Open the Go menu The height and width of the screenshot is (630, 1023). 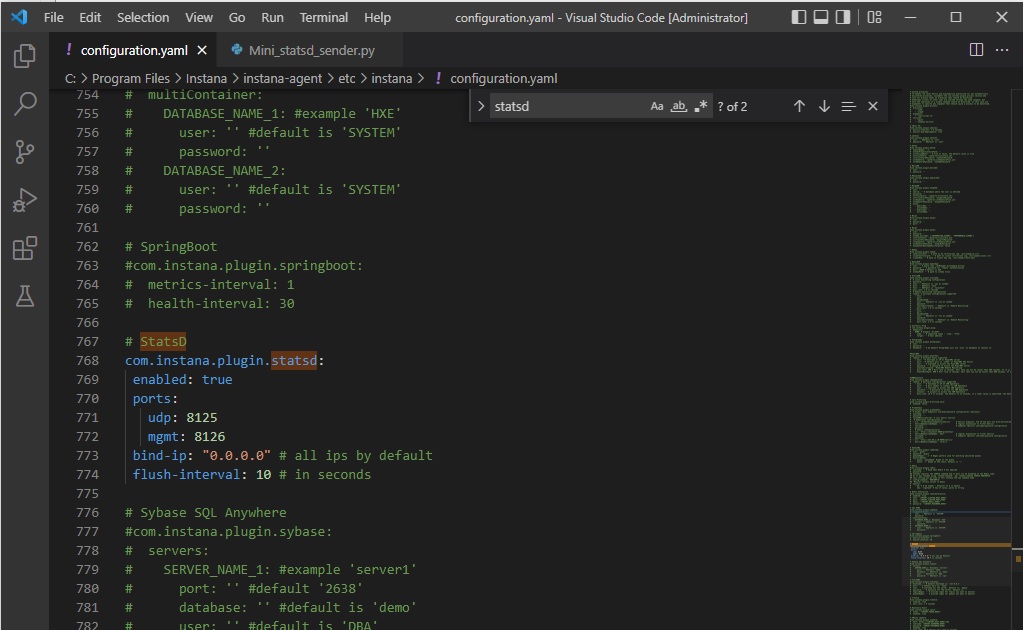[x=237, y=18]
